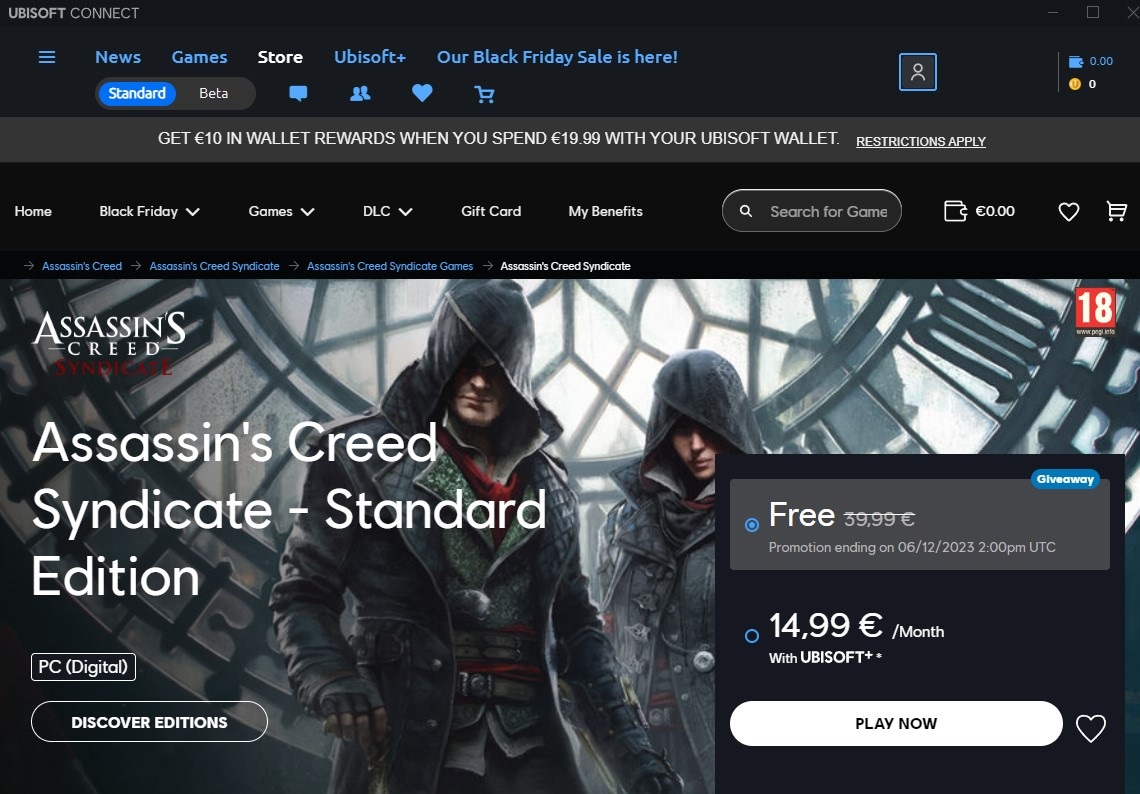Open the chat messages icon
This screenshot has width=1140, height=794.
tap(298, 93)
